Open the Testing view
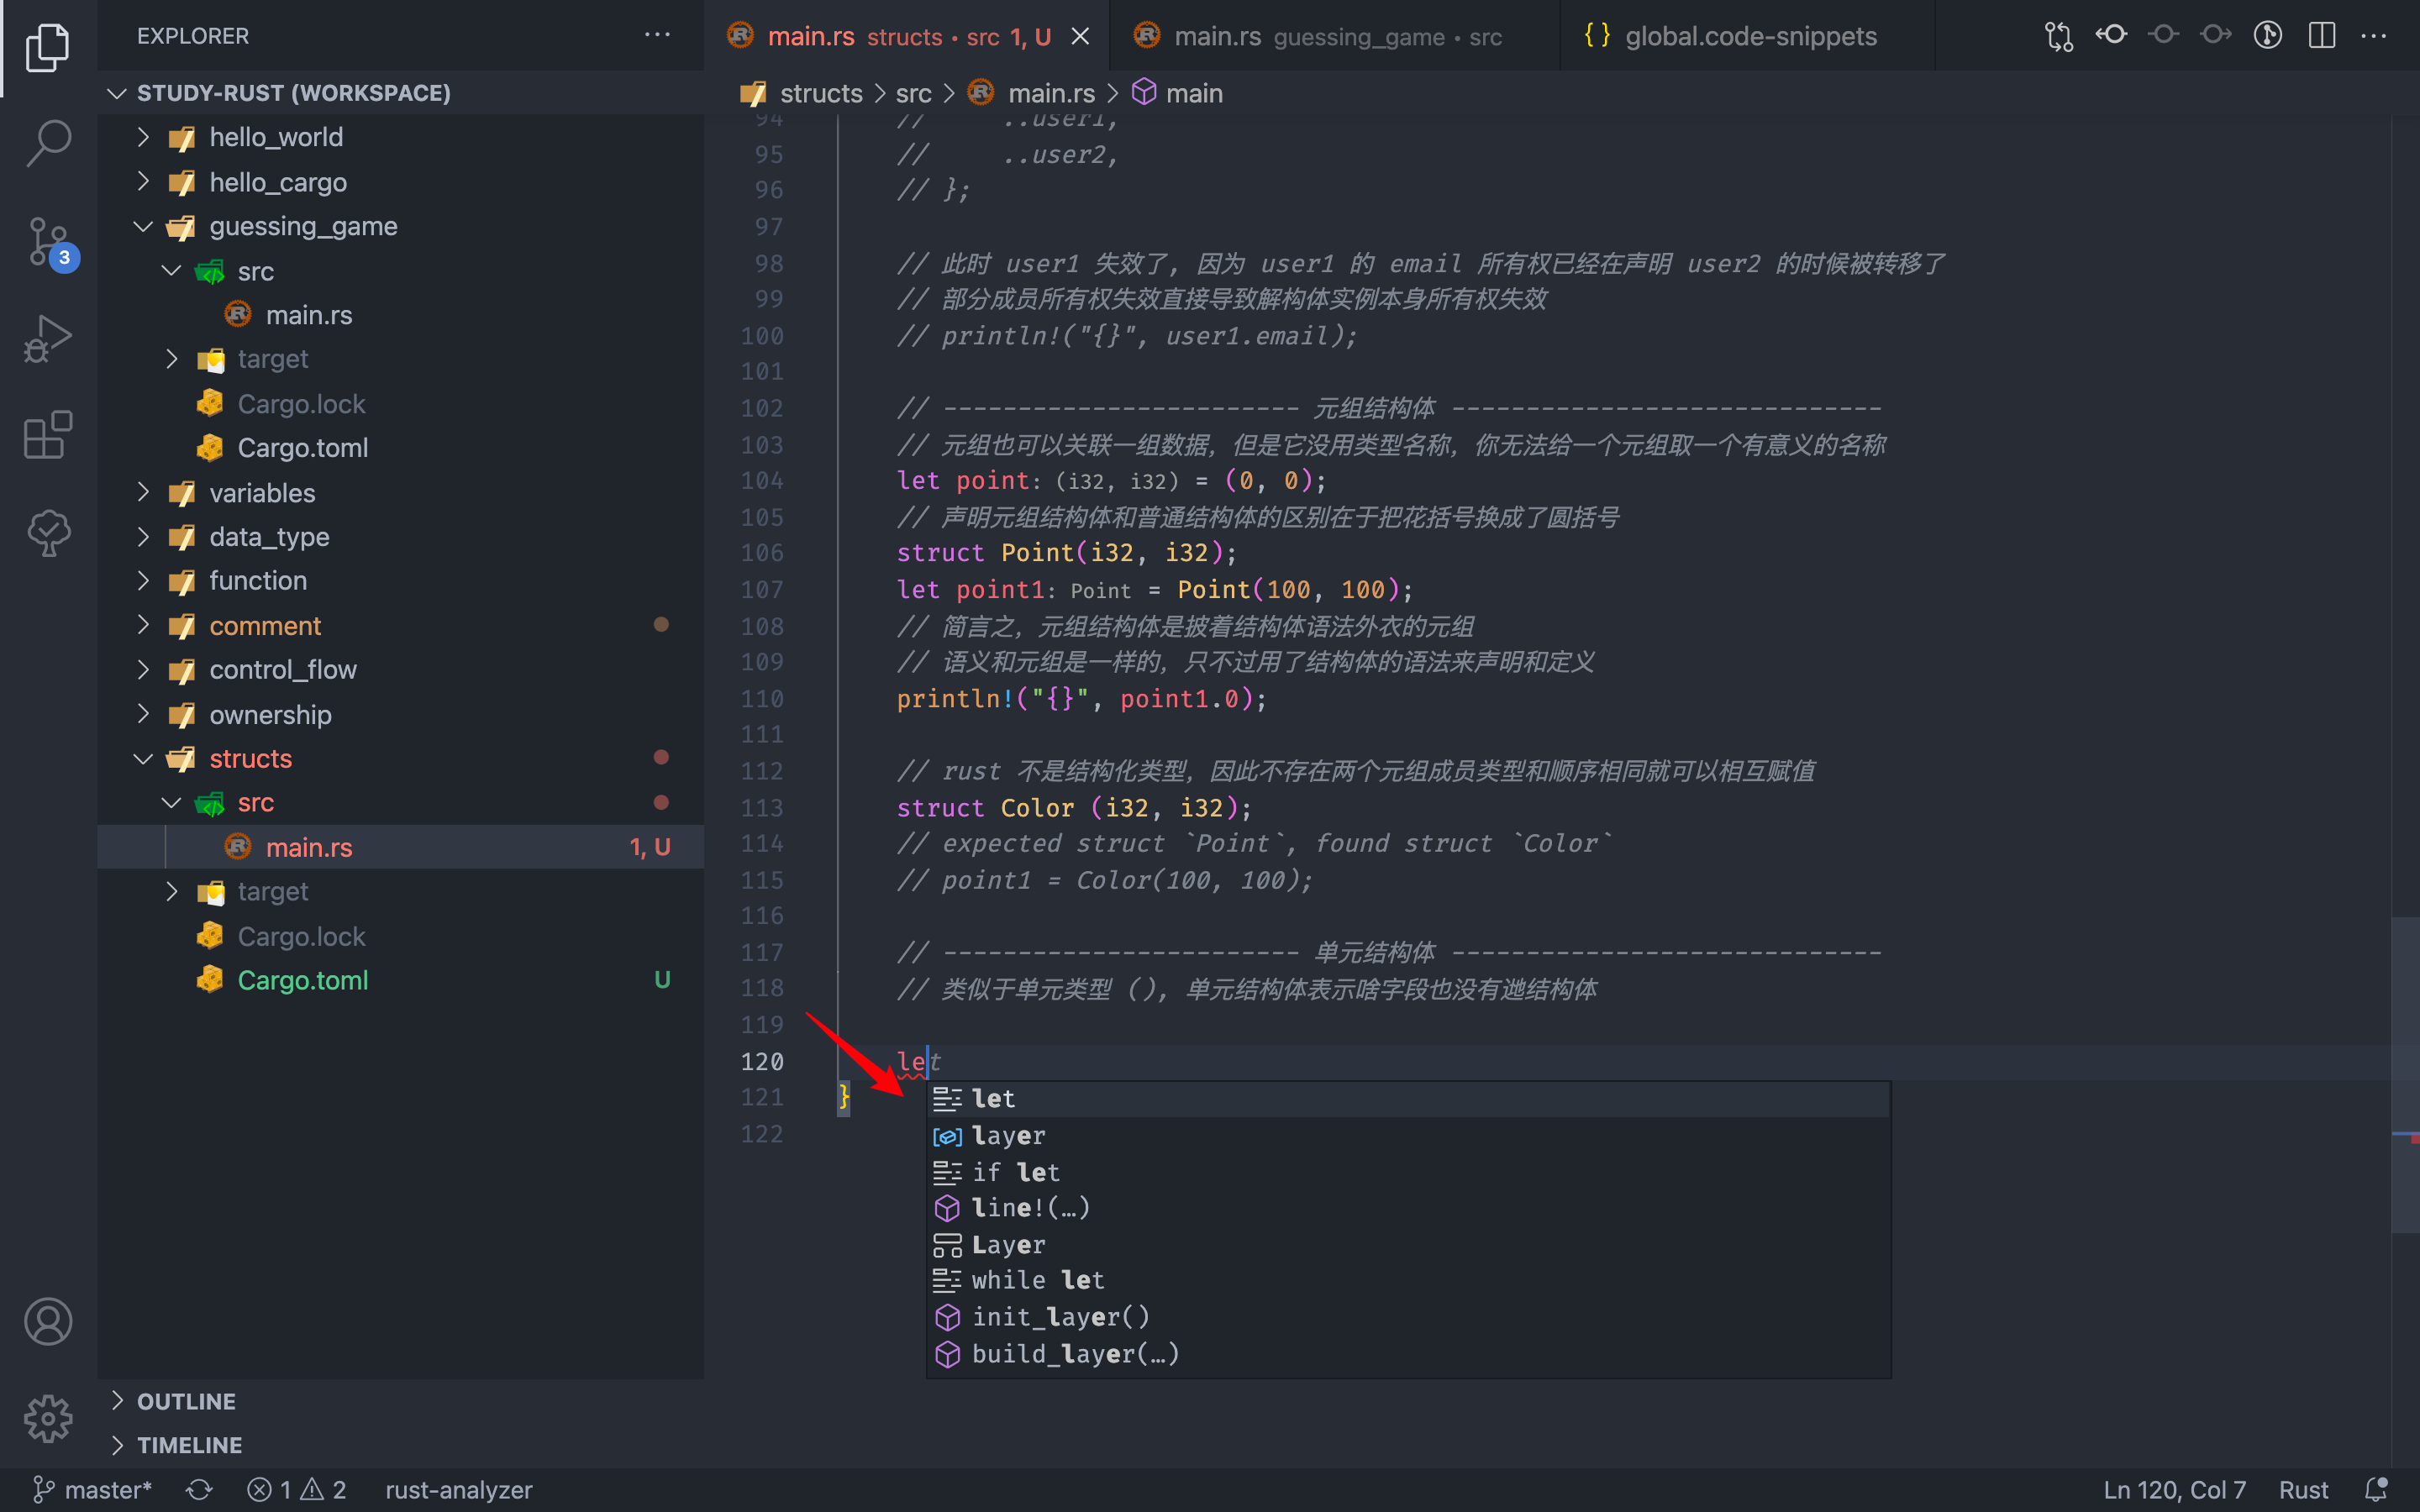2420x1512 pixels. tap(48, 532)
